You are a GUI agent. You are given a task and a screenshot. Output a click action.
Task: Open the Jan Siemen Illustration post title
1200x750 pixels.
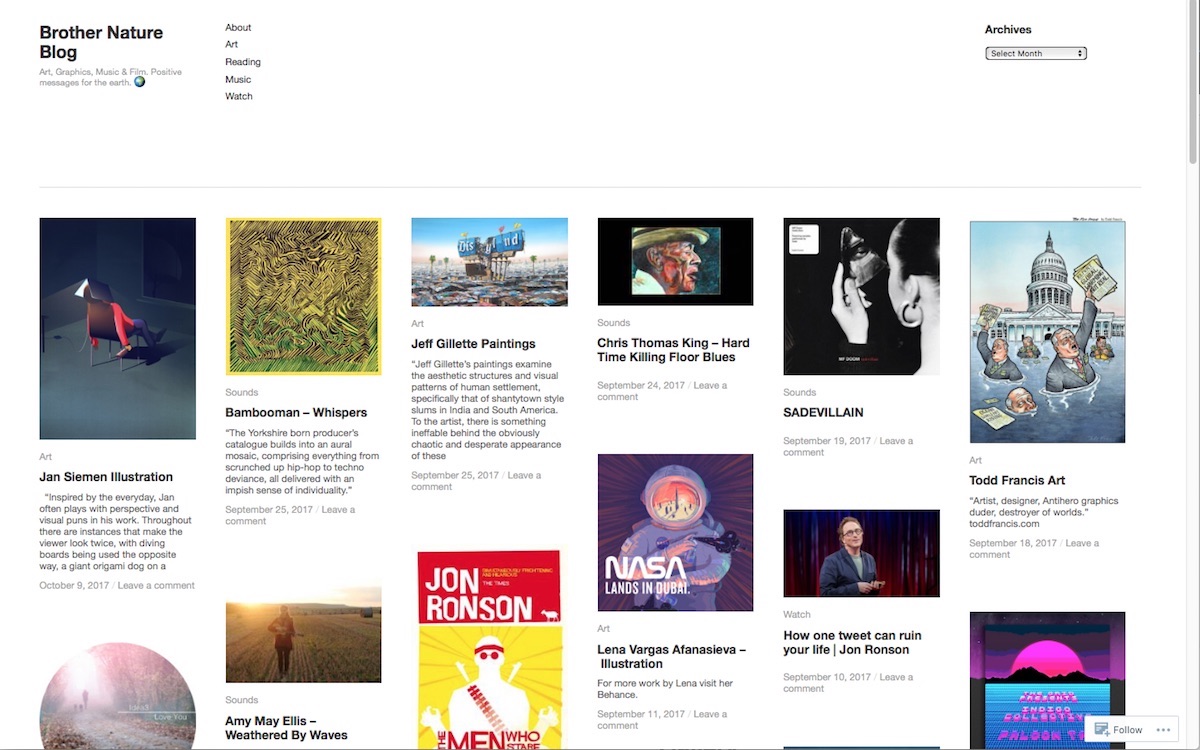pyautogui.click(x=106, y=477)
